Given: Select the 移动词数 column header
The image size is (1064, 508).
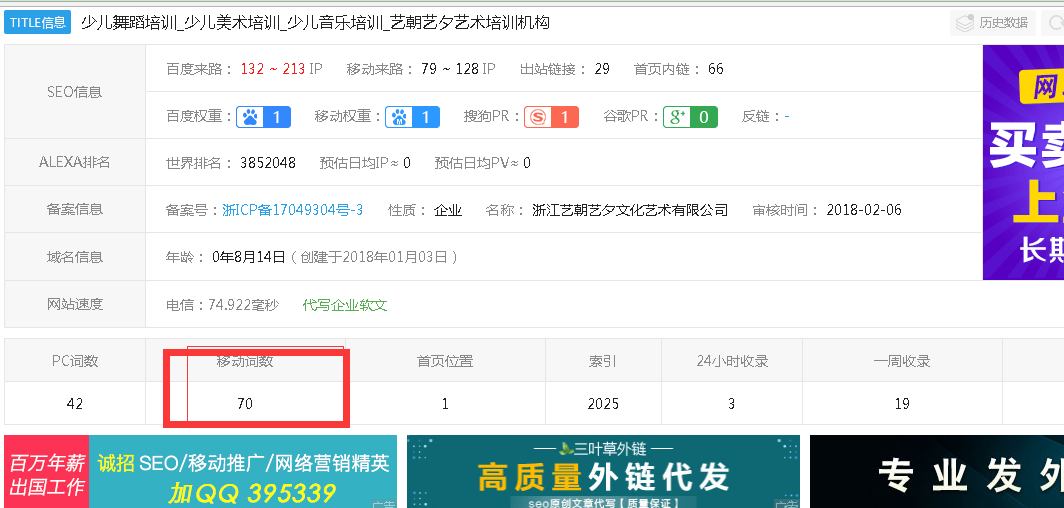Looking at the screenshot, I should (245, 361).
